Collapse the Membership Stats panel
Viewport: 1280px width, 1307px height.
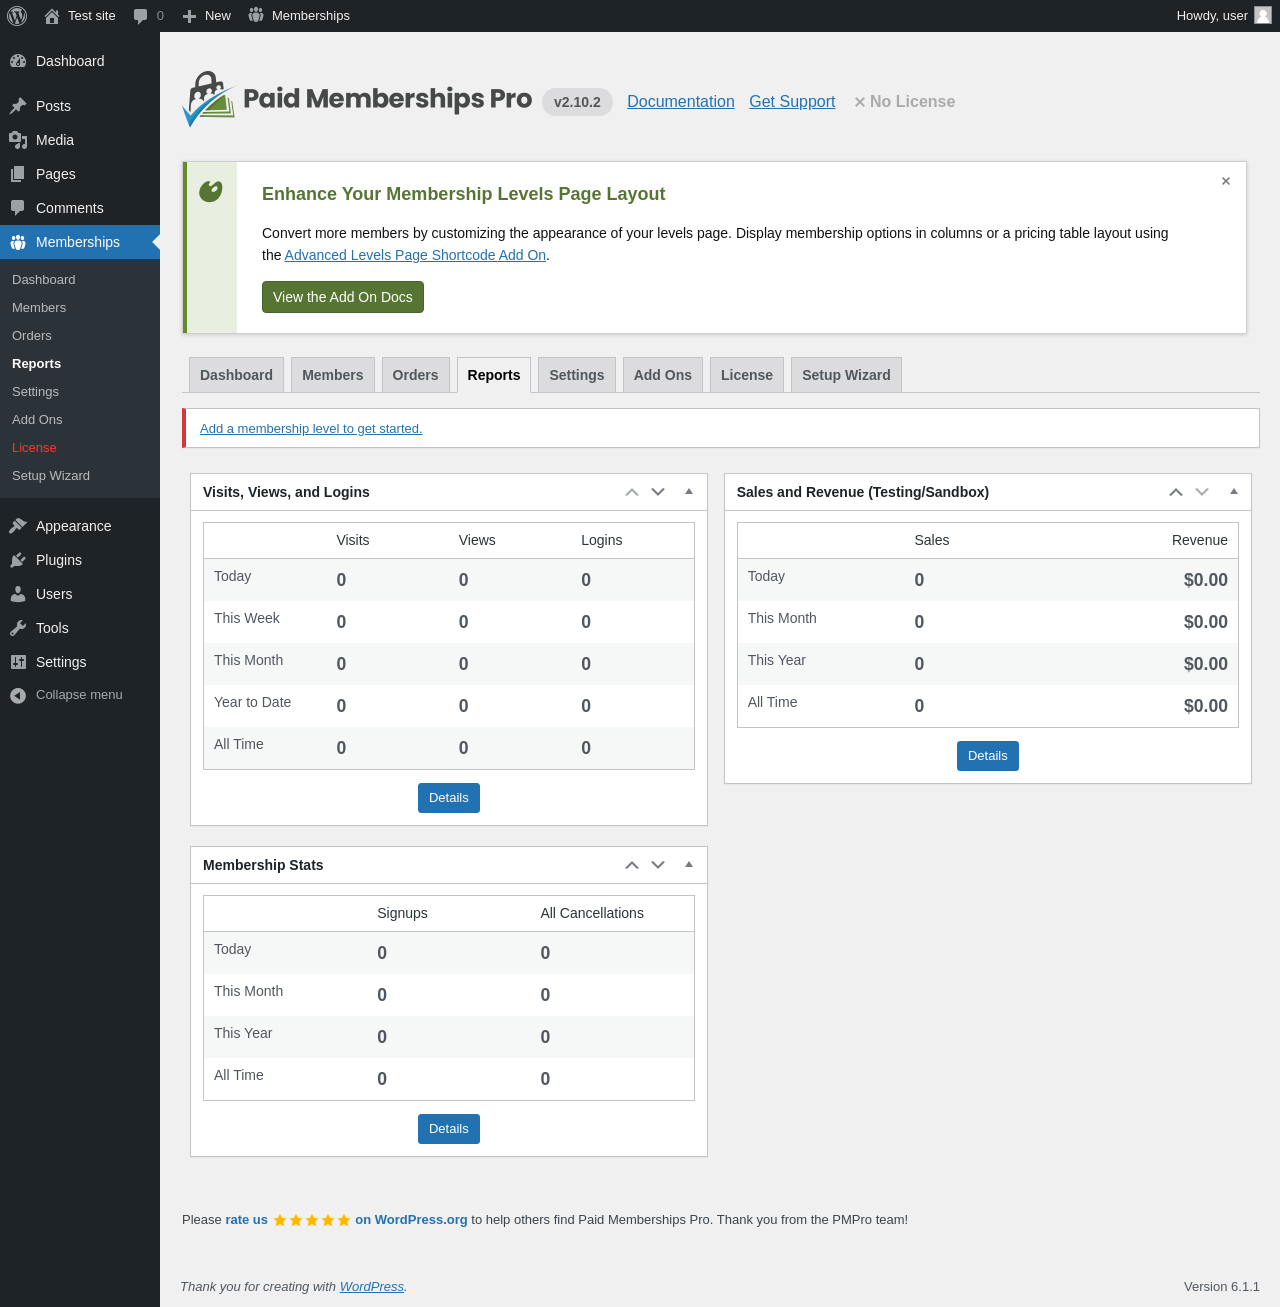[x=689, y=865]
